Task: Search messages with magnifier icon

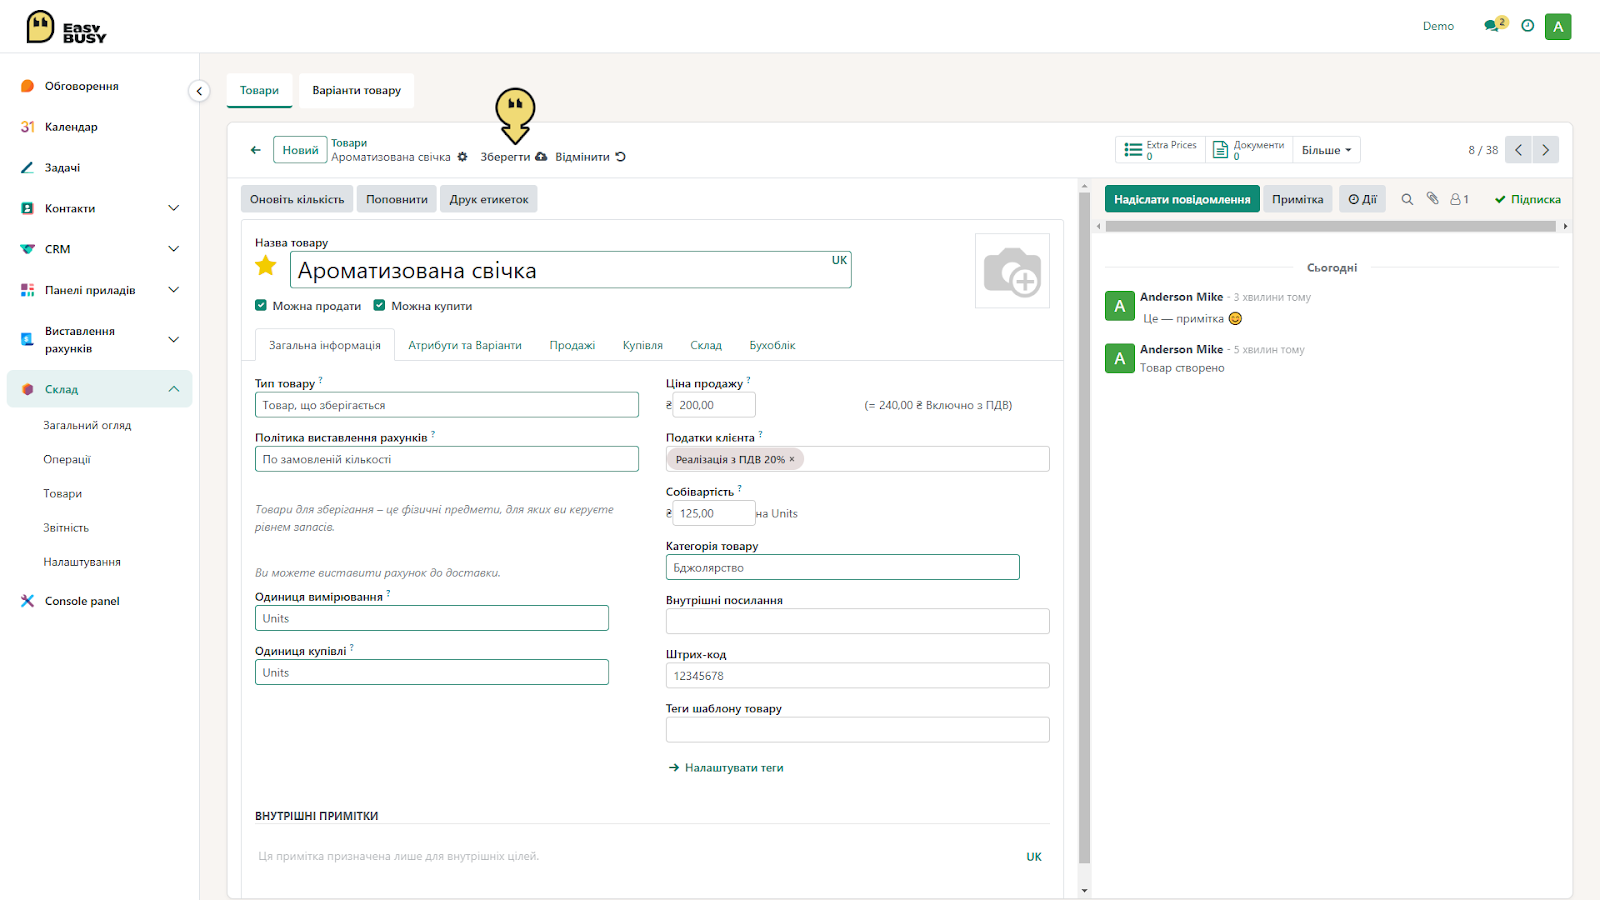Action: tap(1407, 199)
